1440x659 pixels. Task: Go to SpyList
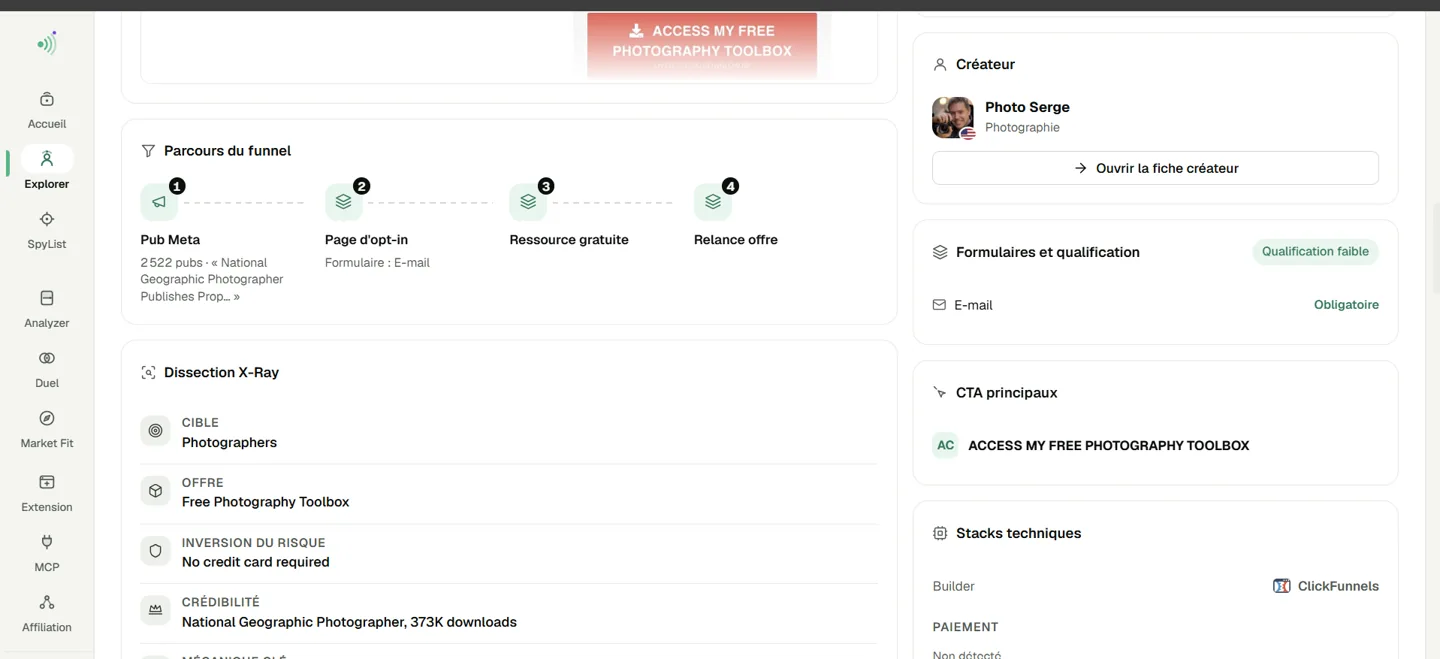[x=47, y=230]
